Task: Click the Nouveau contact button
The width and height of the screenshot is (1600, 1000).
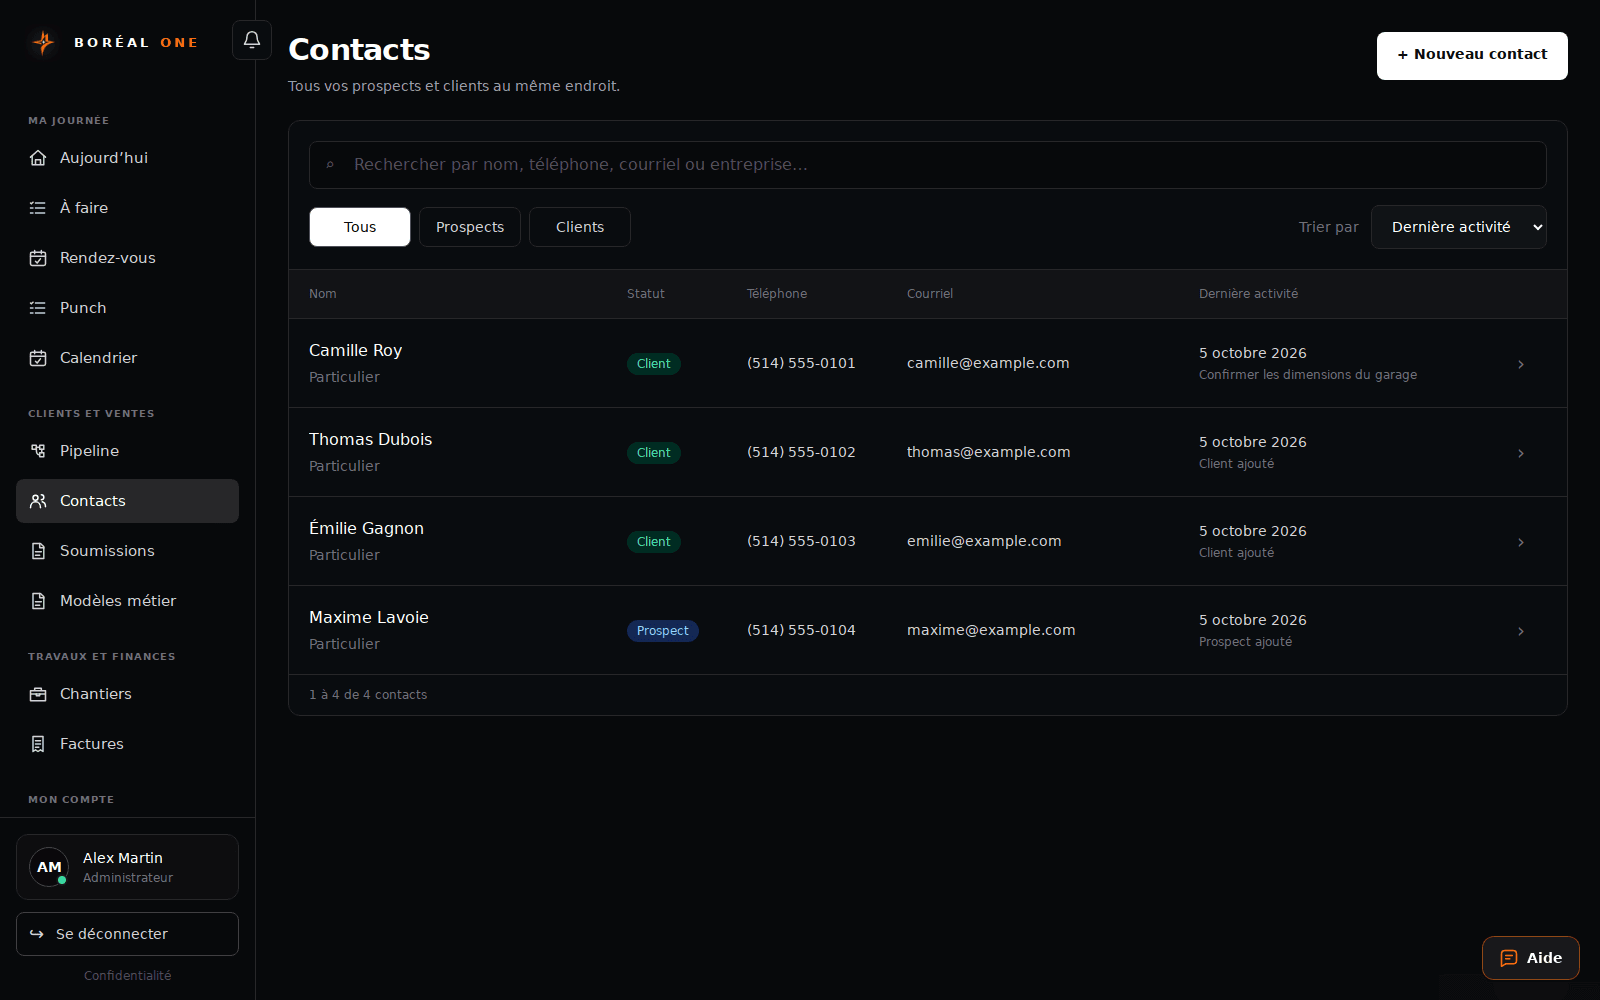Action: [x=1472, y=55]
